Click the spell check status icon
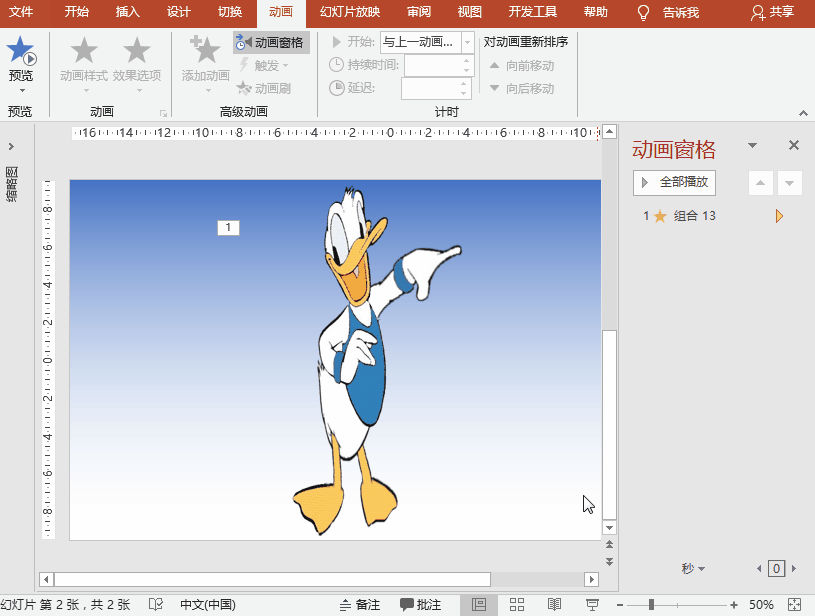 pyautogui.click(x=155, y=605)
